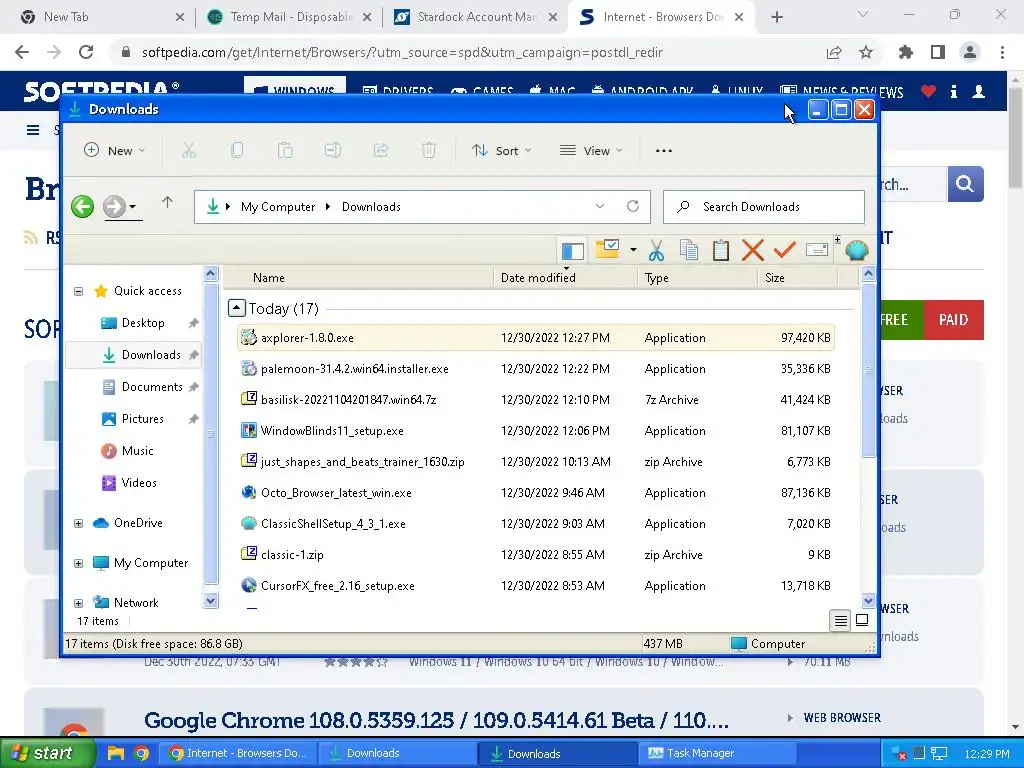Click the folder options icon in Classic toolbar
The image size is (1024, 768).
[607, 249]
